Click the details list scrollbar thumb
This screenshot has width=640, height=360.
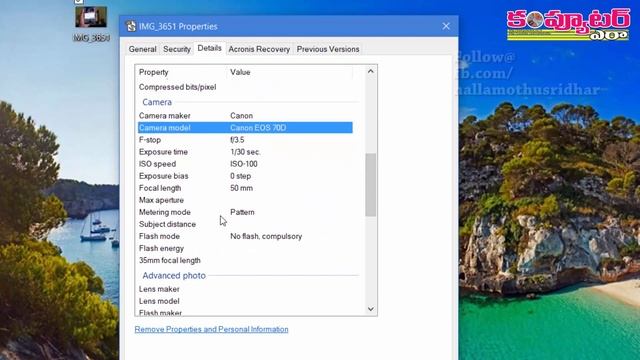point(371,184)
